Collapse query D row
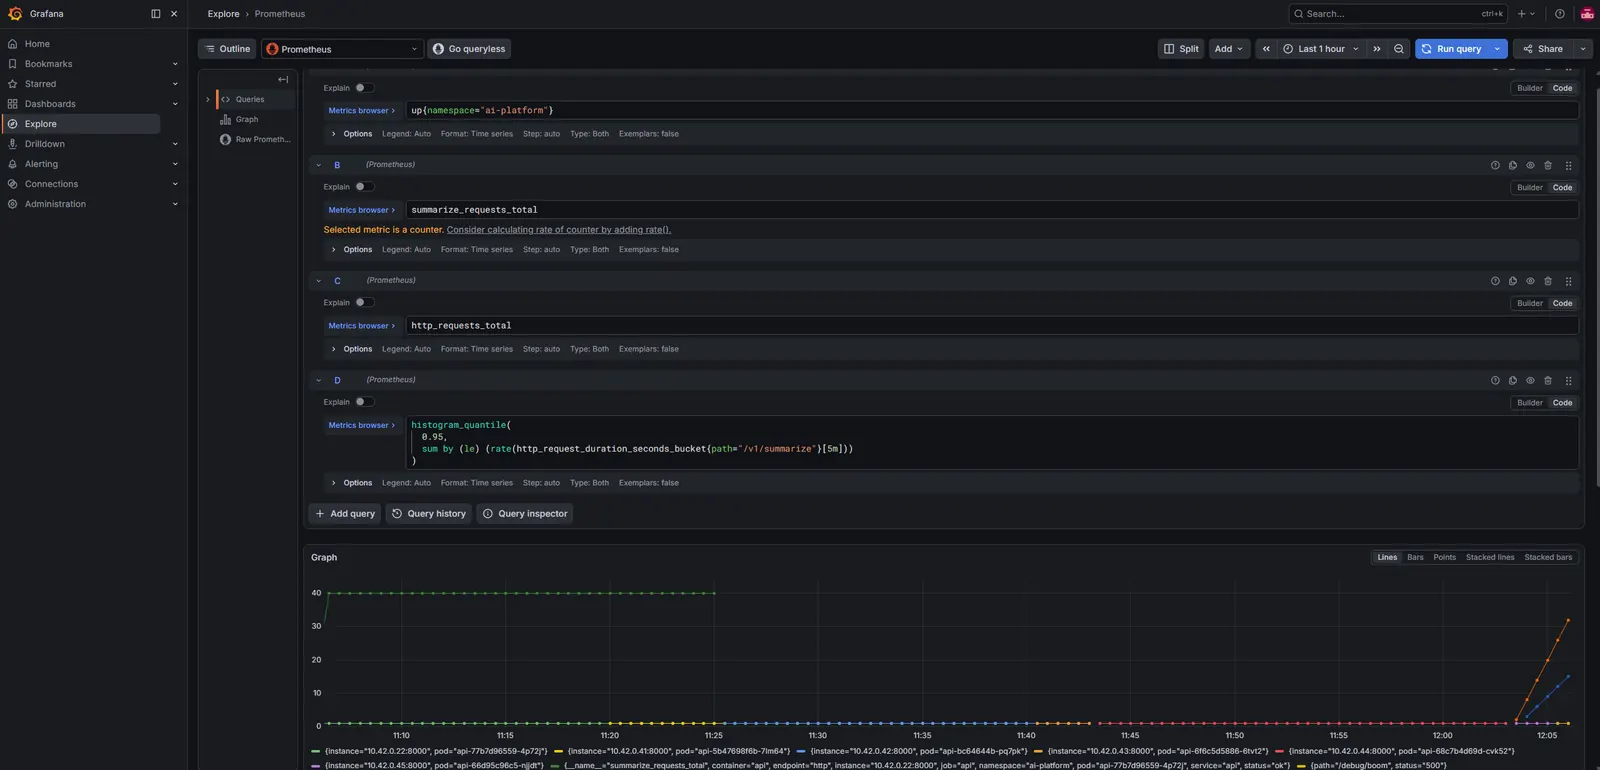 318,380
